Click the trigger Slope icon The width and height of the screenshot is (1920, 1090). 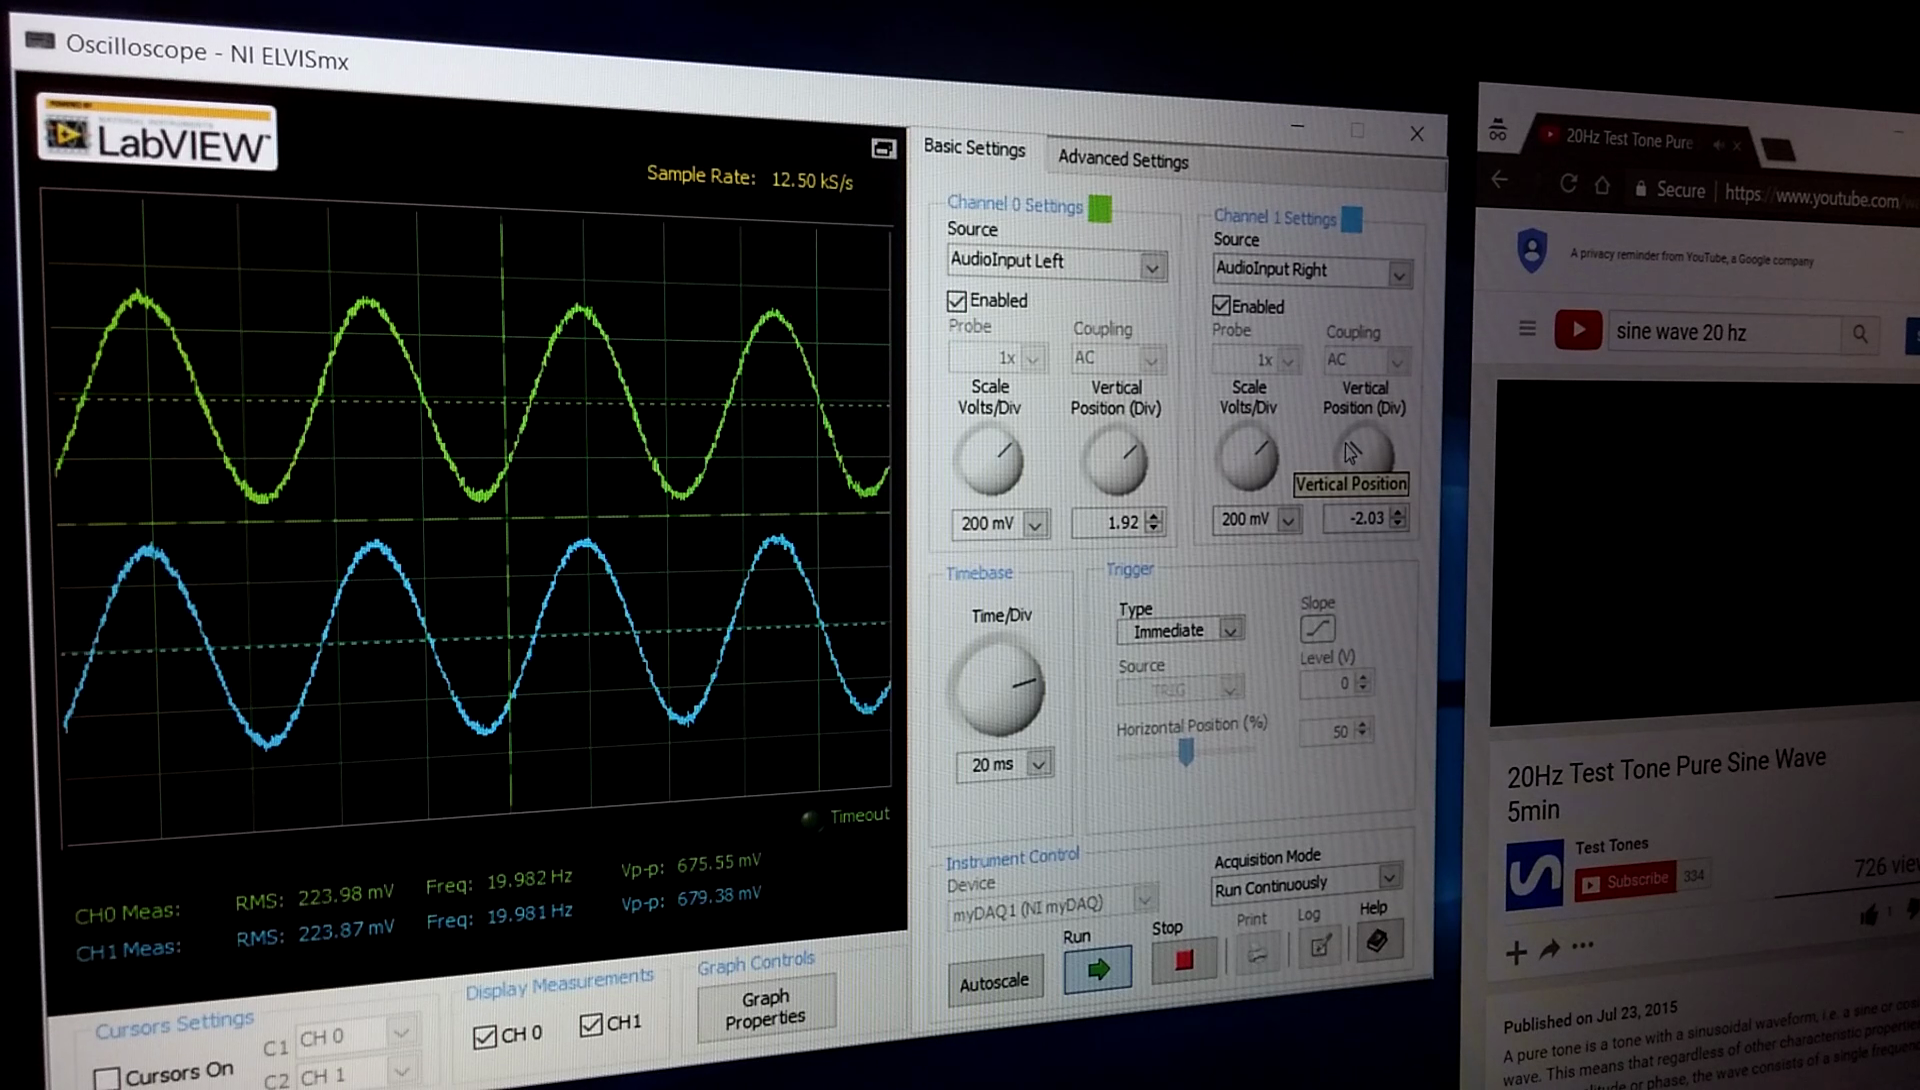1317,629
